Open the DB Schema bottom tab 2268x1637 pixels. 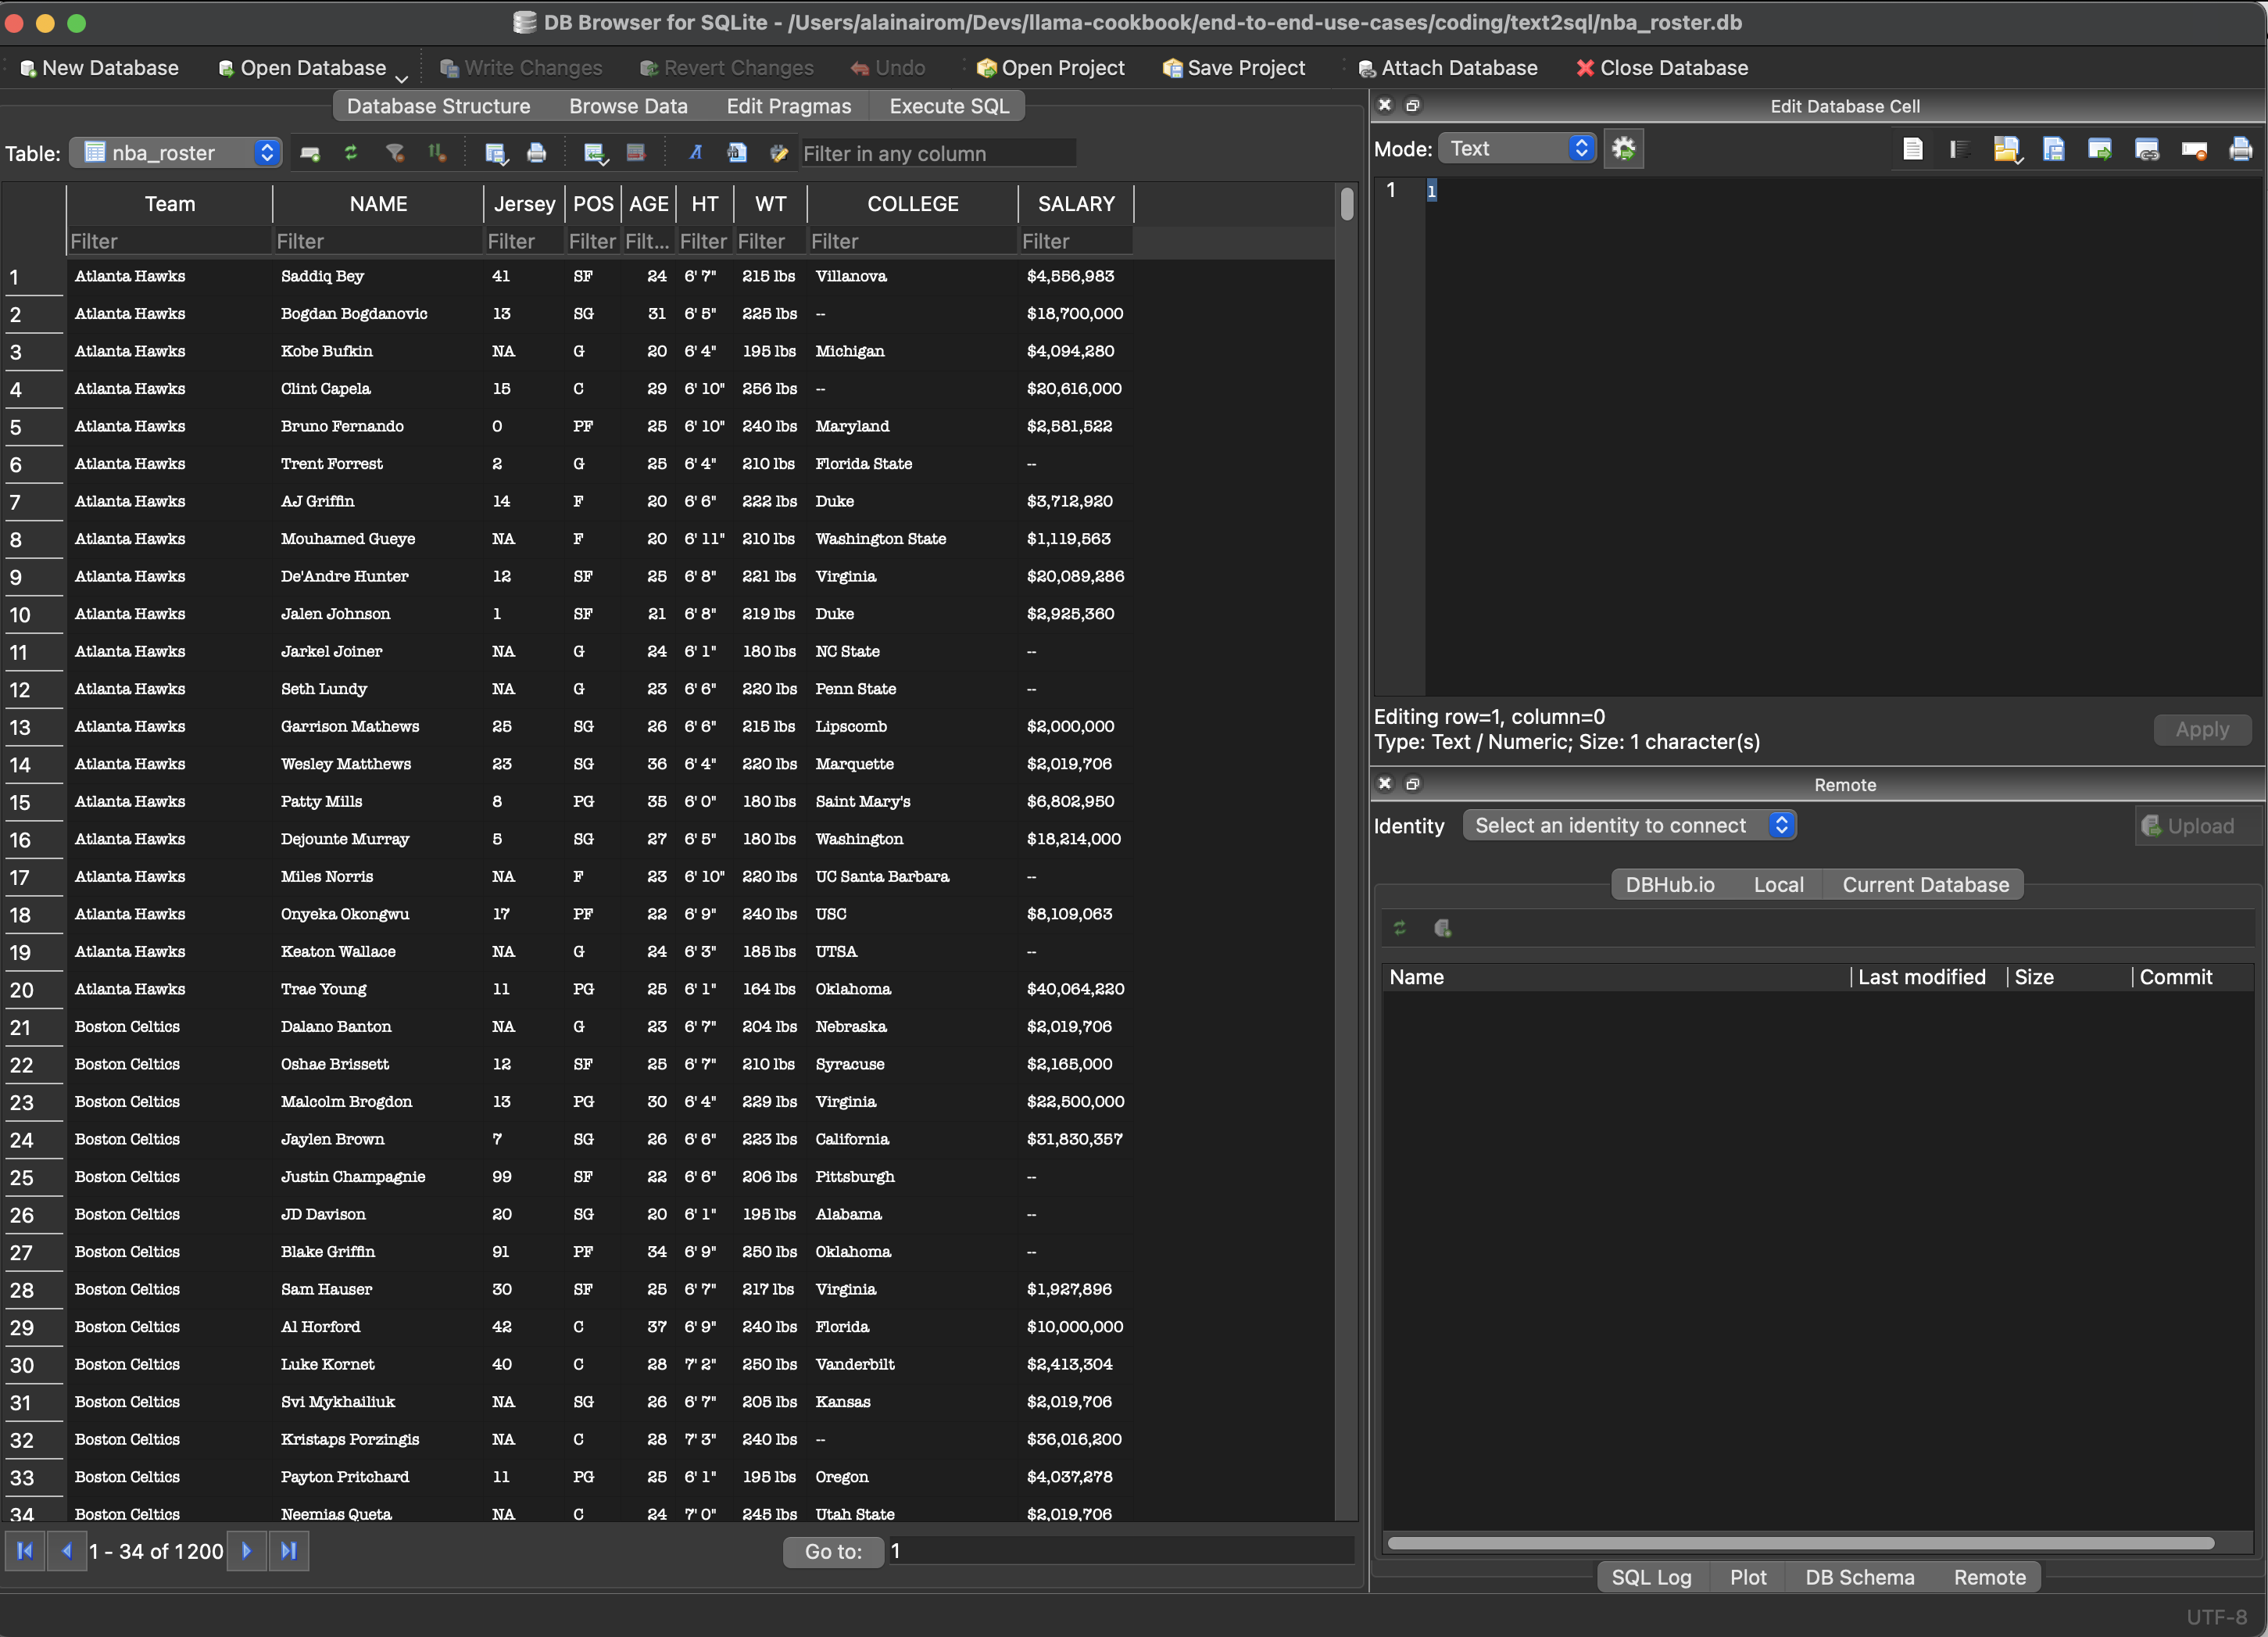click(1859, 1577)
